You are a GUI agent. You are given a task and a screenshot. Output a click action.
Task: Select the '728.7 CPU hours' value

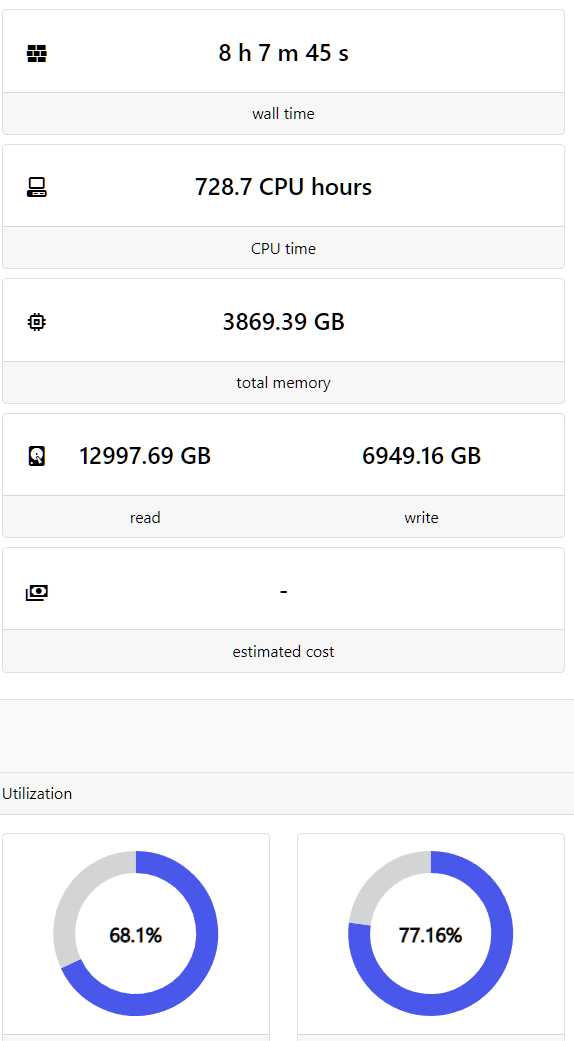click(283, 187)
